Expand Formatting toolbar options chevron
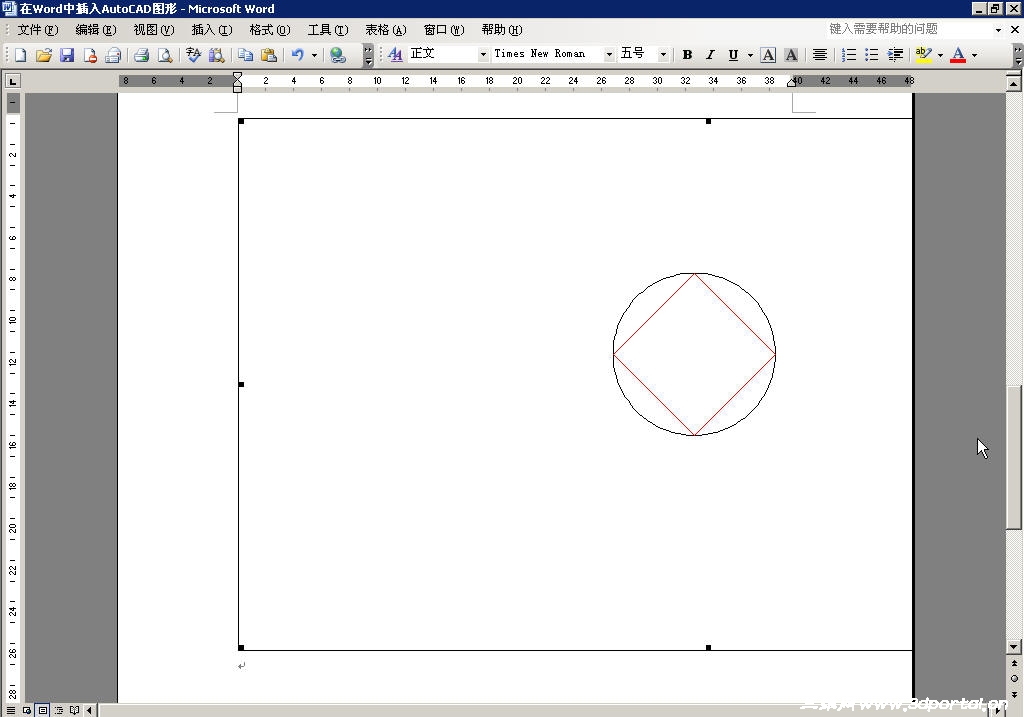The width and height of the screenshot is (1024, 717). point(1017,55)
